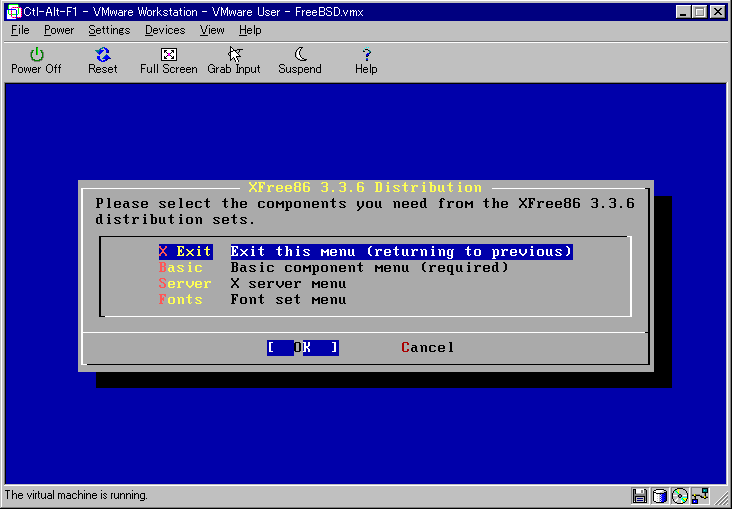
Task: Click the window resize grip corner
Action: [x=721, y=499]
